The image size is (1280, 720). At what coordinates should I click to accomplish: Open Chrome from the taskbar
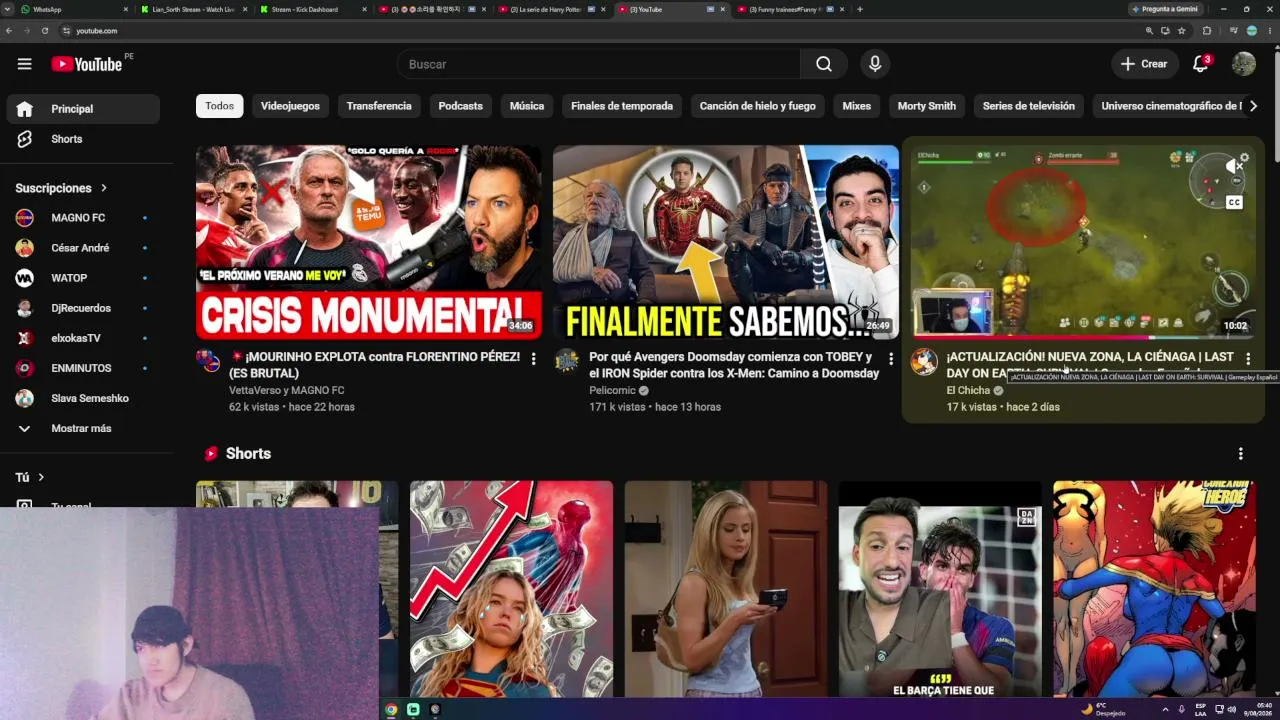391,710
